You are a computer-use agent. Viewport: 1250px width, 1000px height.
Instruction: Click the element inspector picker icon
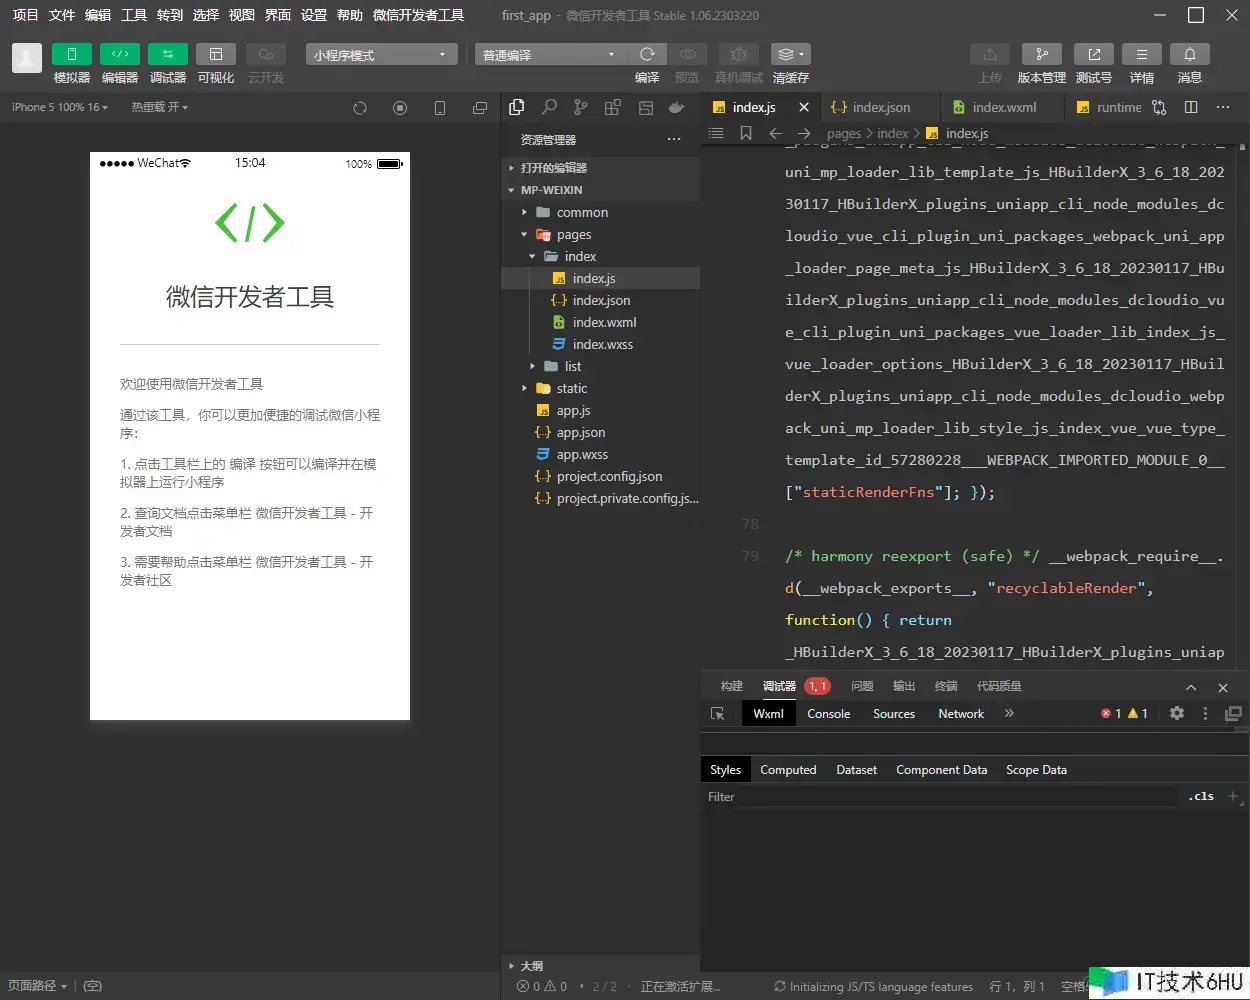point(717,714)
